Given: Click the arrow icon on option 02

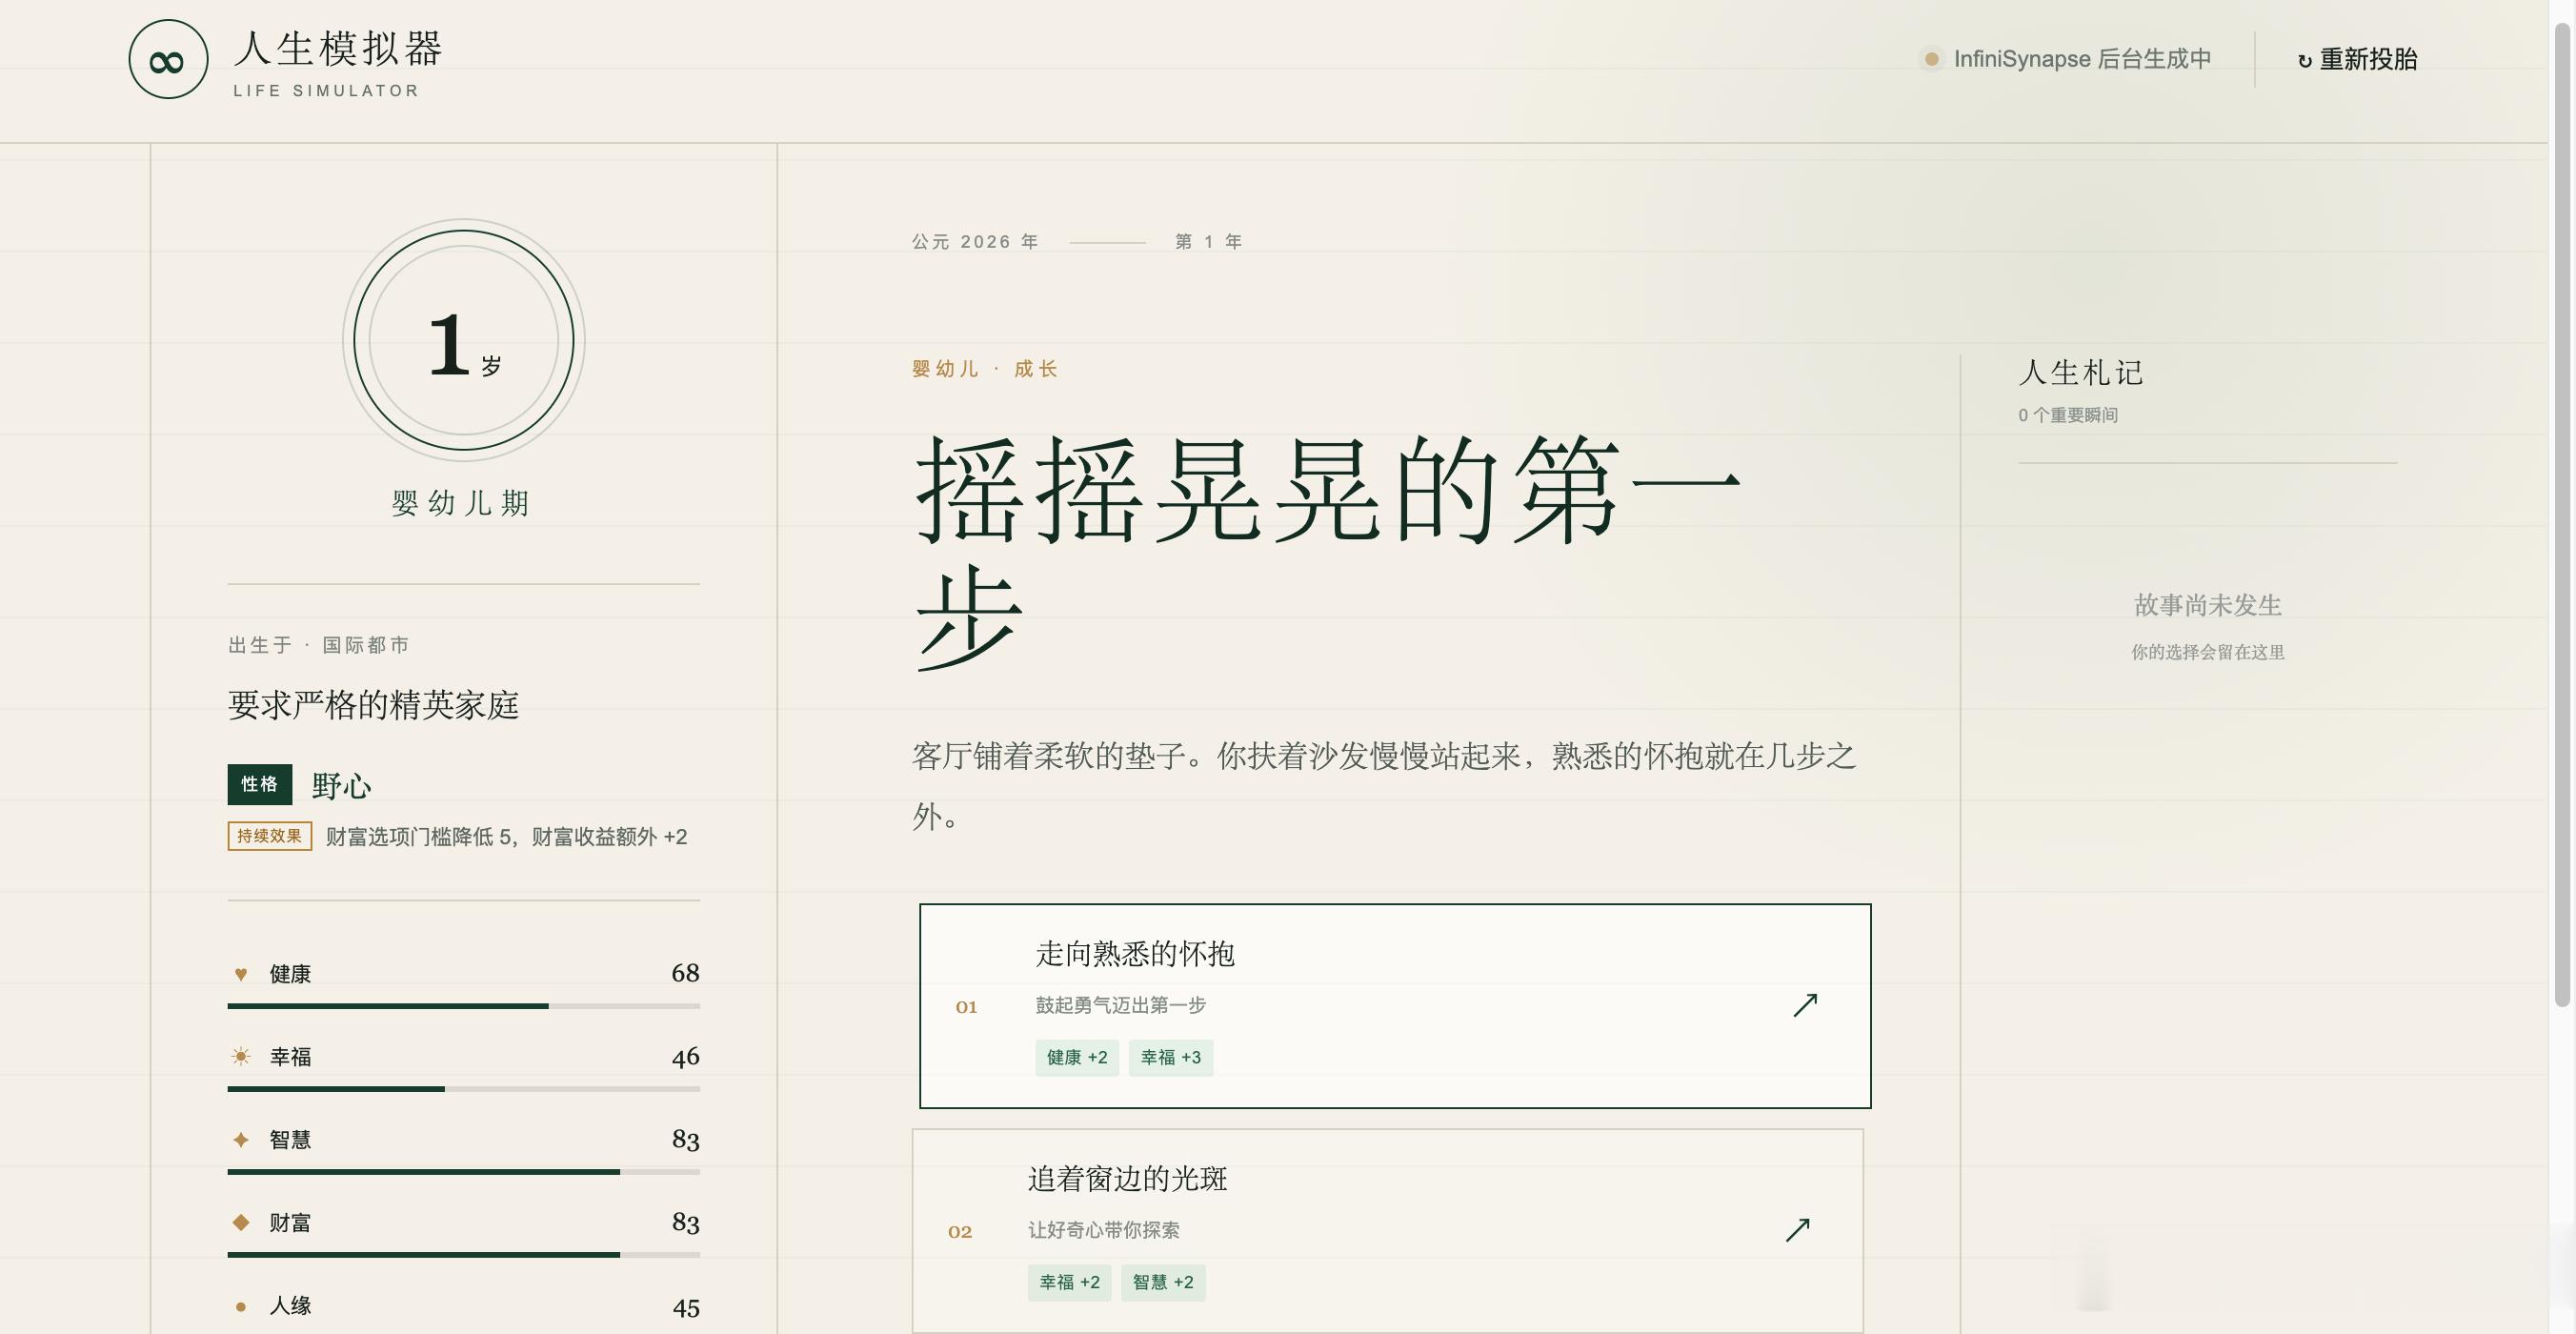Looking at the screenshot, I should (x=1798, y=1230).
